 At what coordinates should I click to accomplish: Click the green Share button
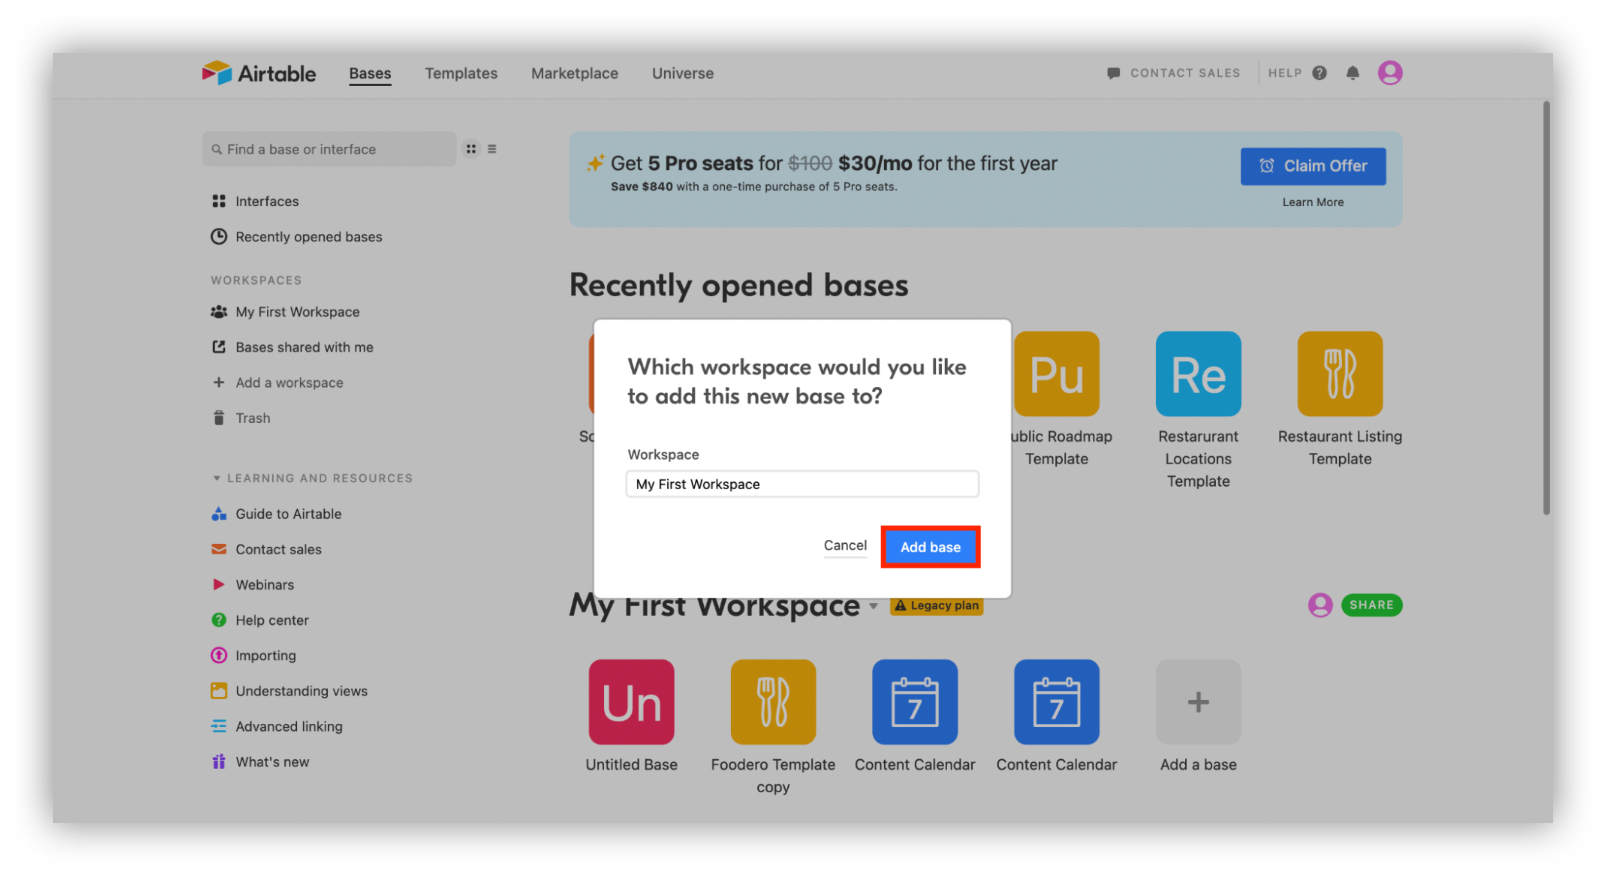pyautogui.click(x=1371, y=605)
